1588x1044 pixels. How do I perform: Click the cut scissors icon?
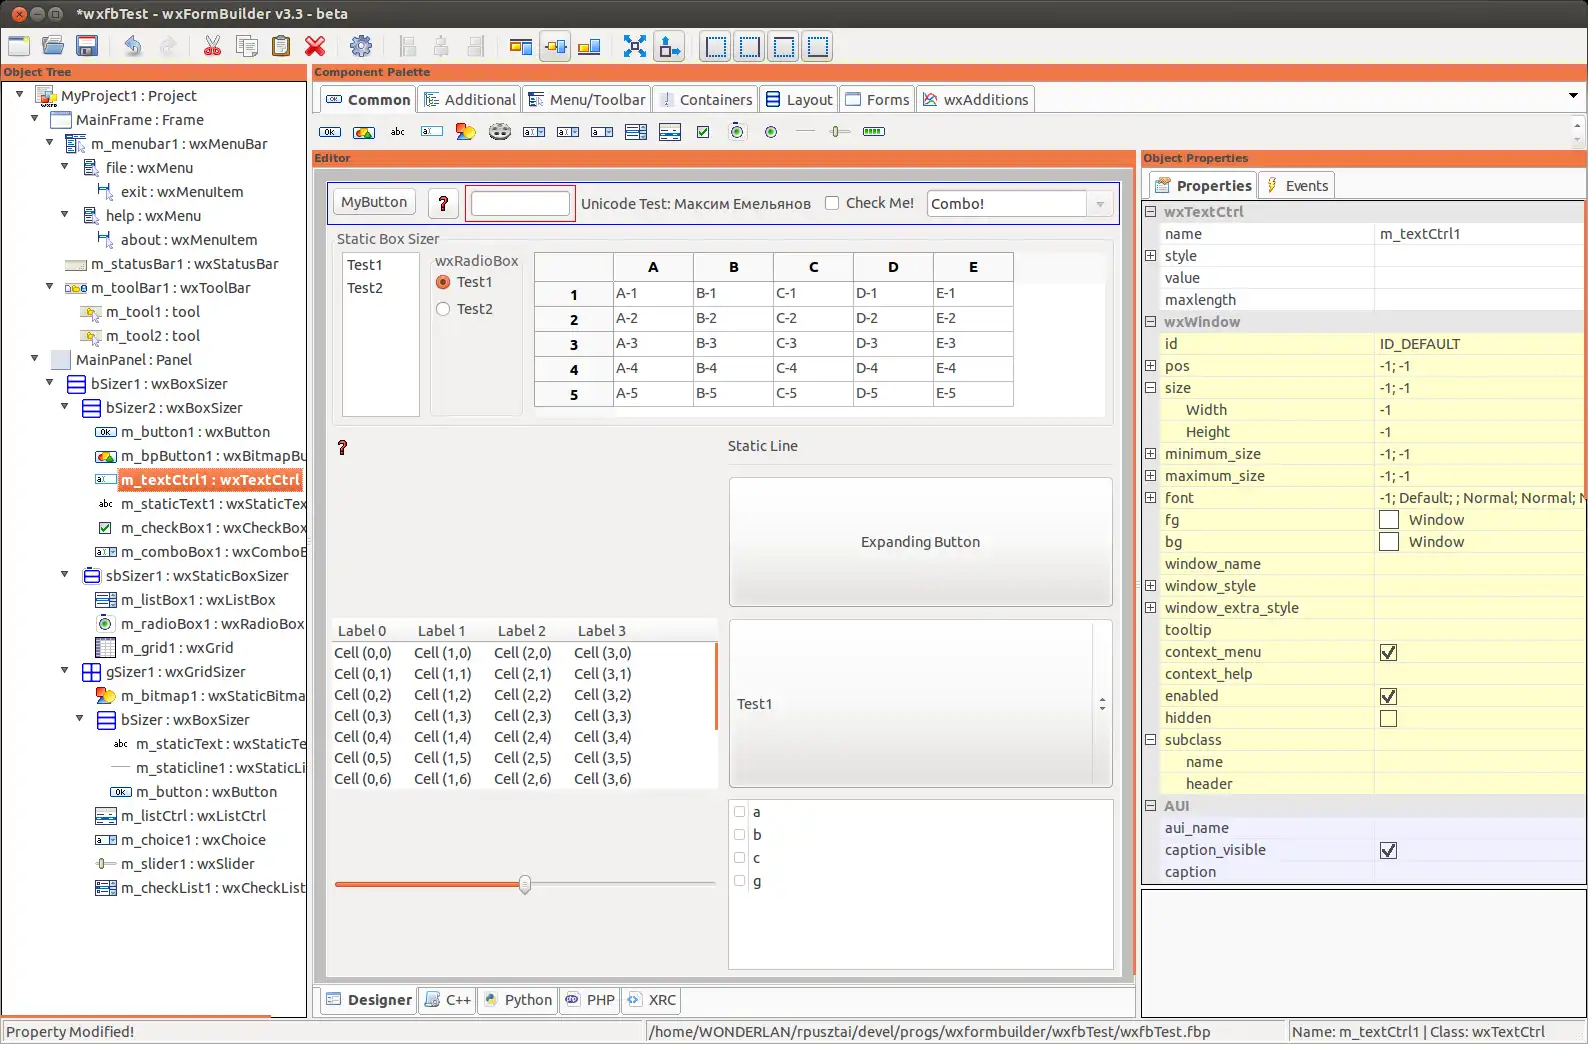point(212,46)
